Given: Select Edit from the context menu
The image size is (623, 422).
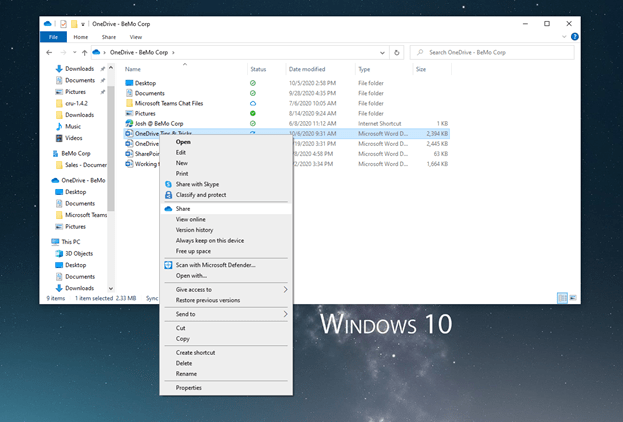Looking at the screenshot, I should click(x=226, y=153).
